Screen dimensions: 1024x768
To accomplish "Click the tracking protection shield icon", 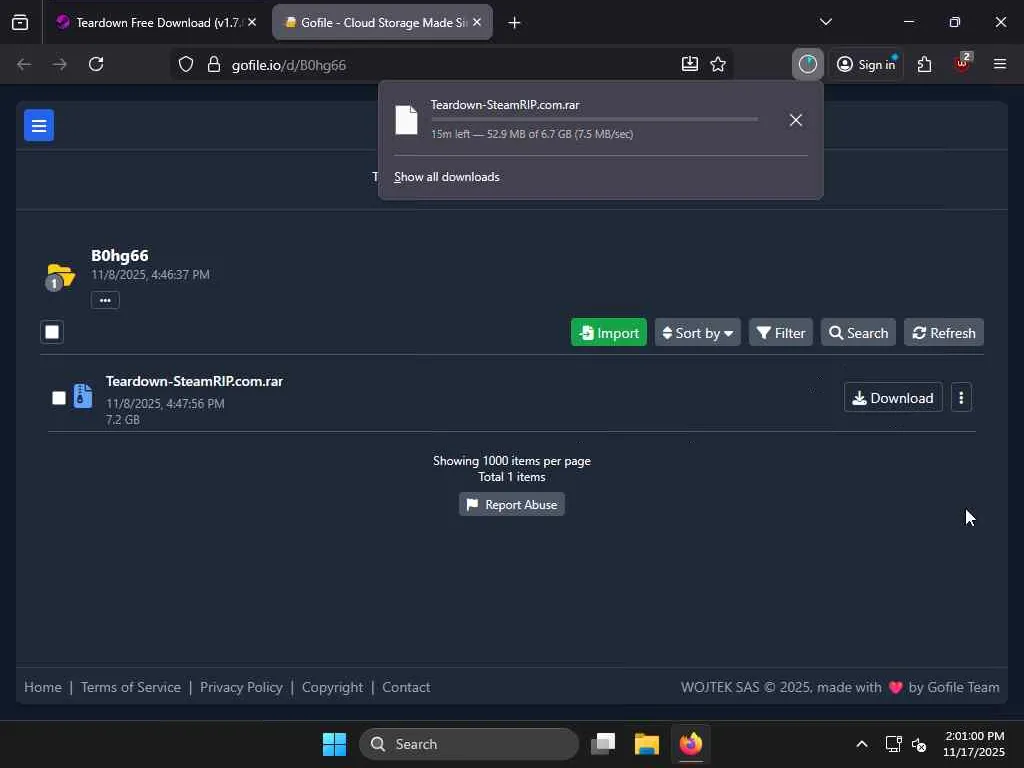I will click(186, 64).
